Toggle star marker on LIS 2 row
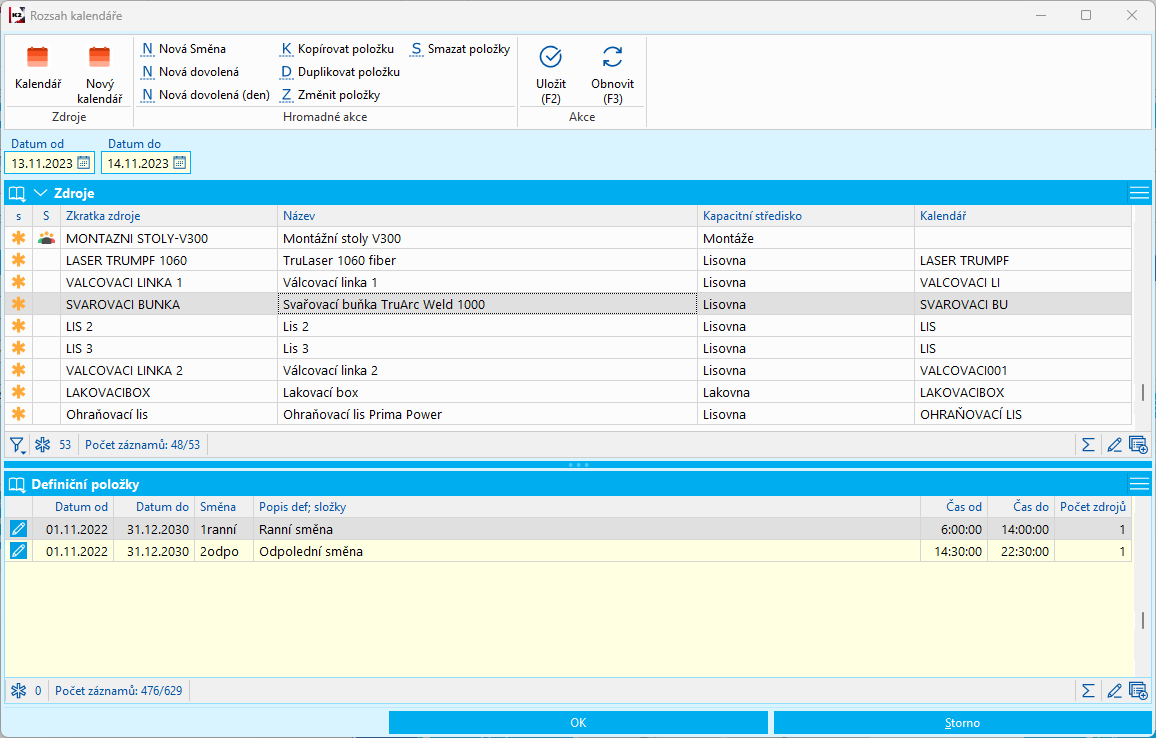1156x738 pixels. [17, 327]
